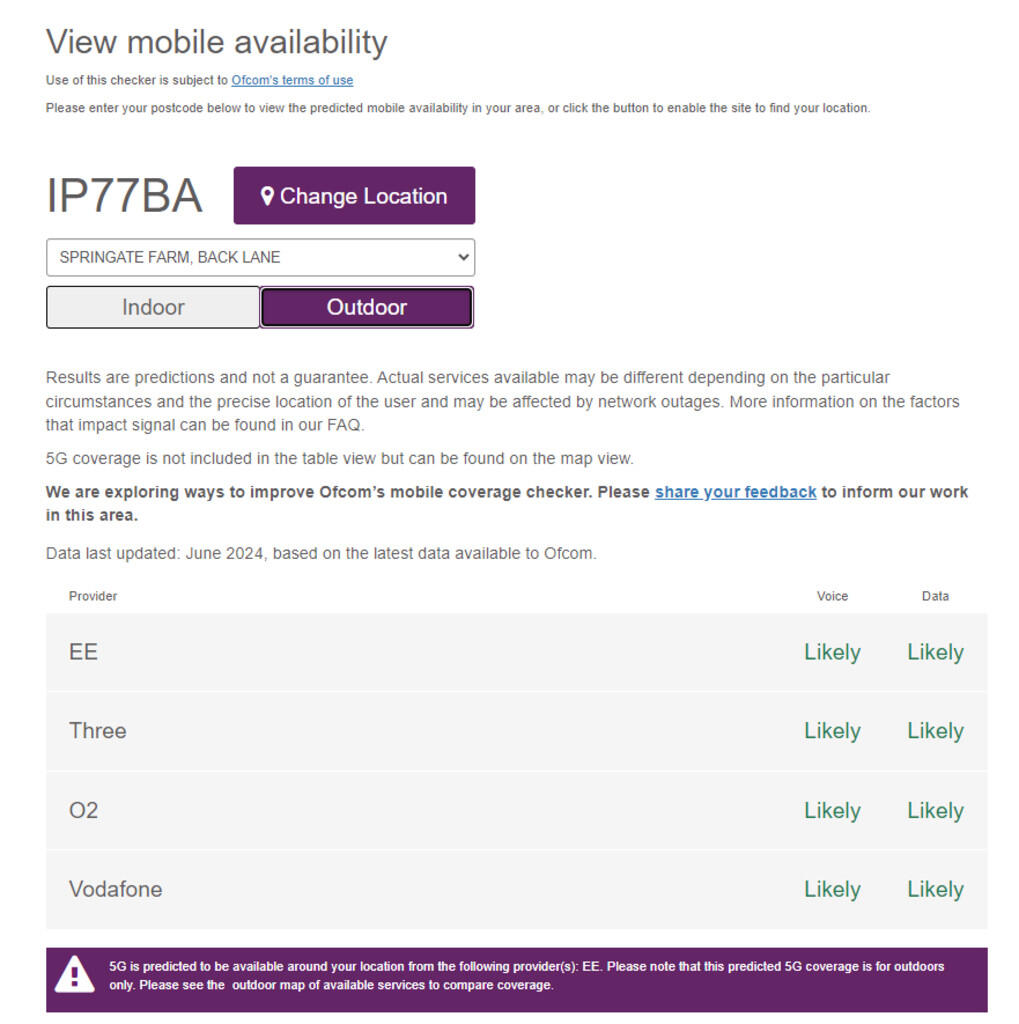
Task: Click Vodafone's Data Likely status
Action: point(935,889)
